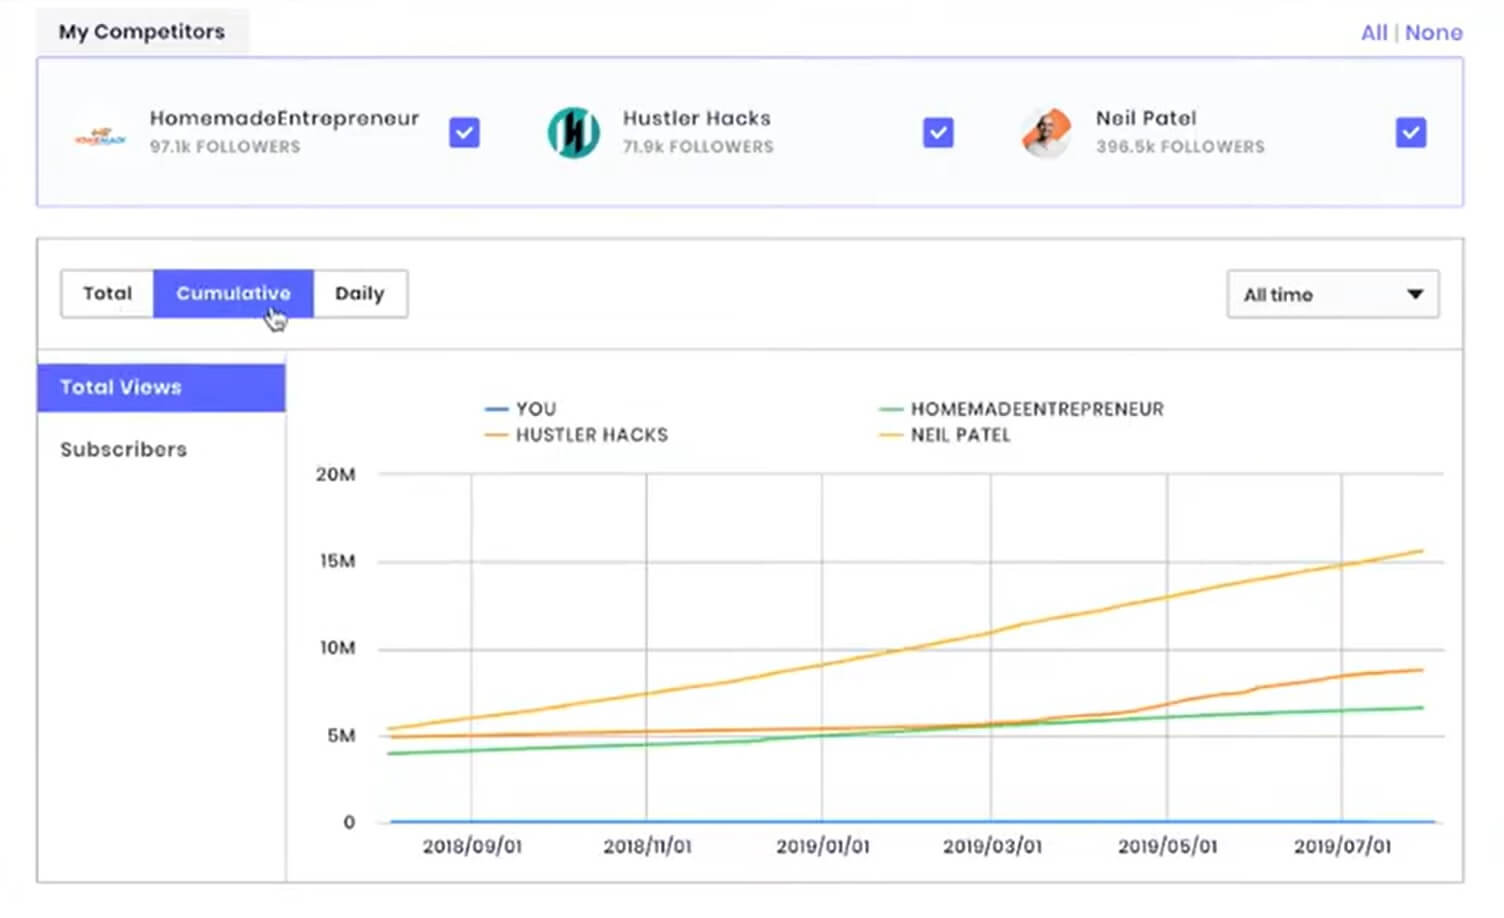Screen dimensions: 1504x918
Task: Click the 15M axis label
Action: 337,561
